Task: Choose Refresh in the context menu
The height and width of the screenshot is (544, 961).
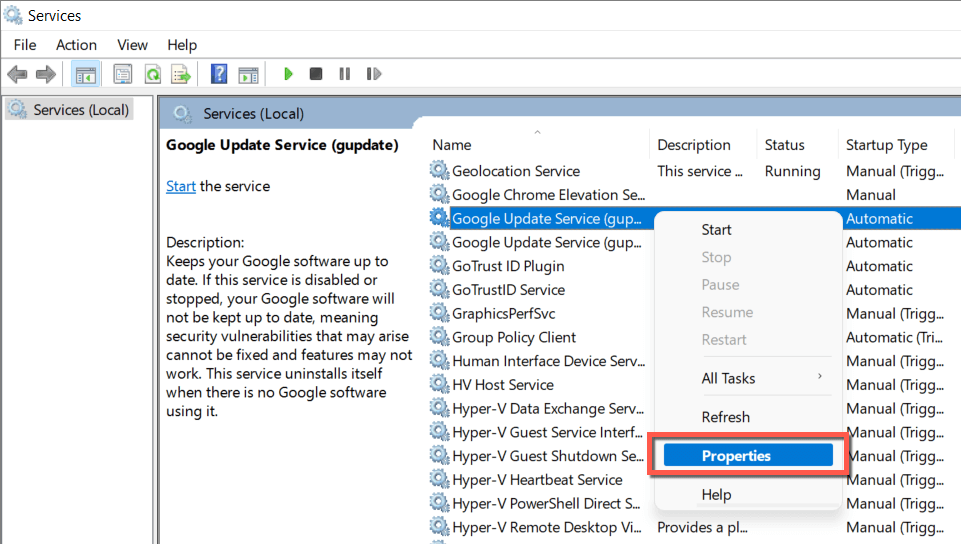Action: coord(725,417)
